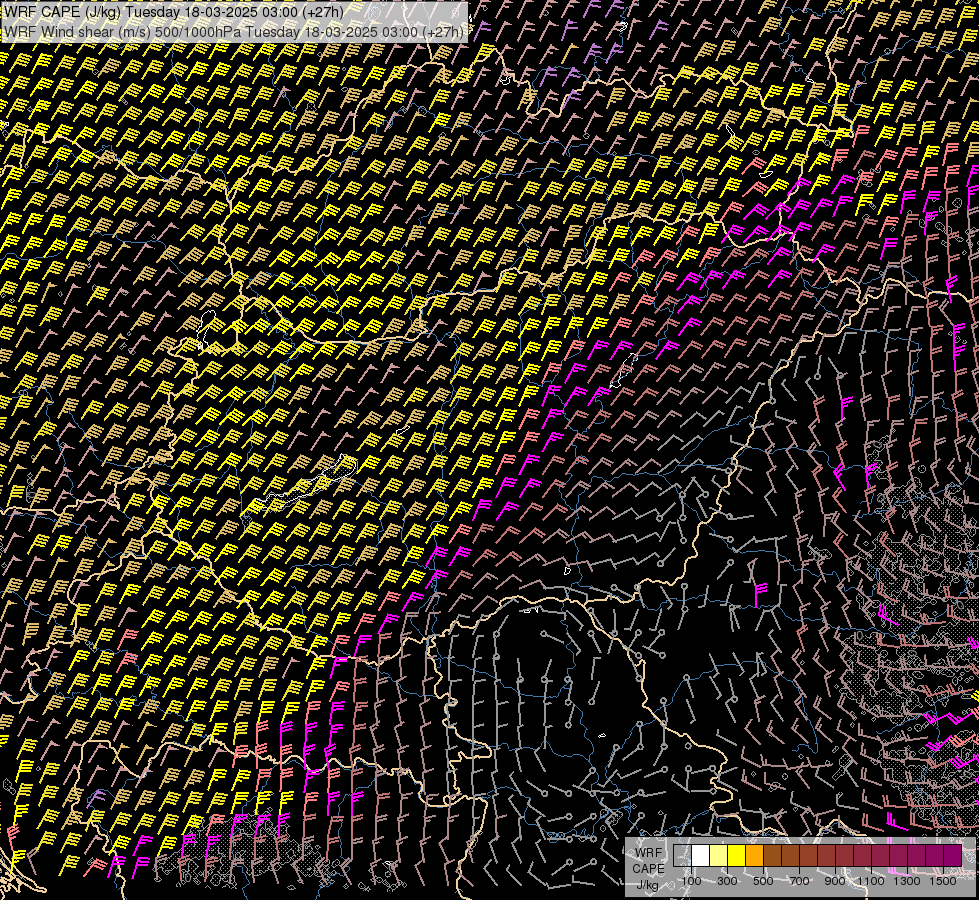Click the 100 legend value
The image size is (979, 900).
[x=691, y=881]
